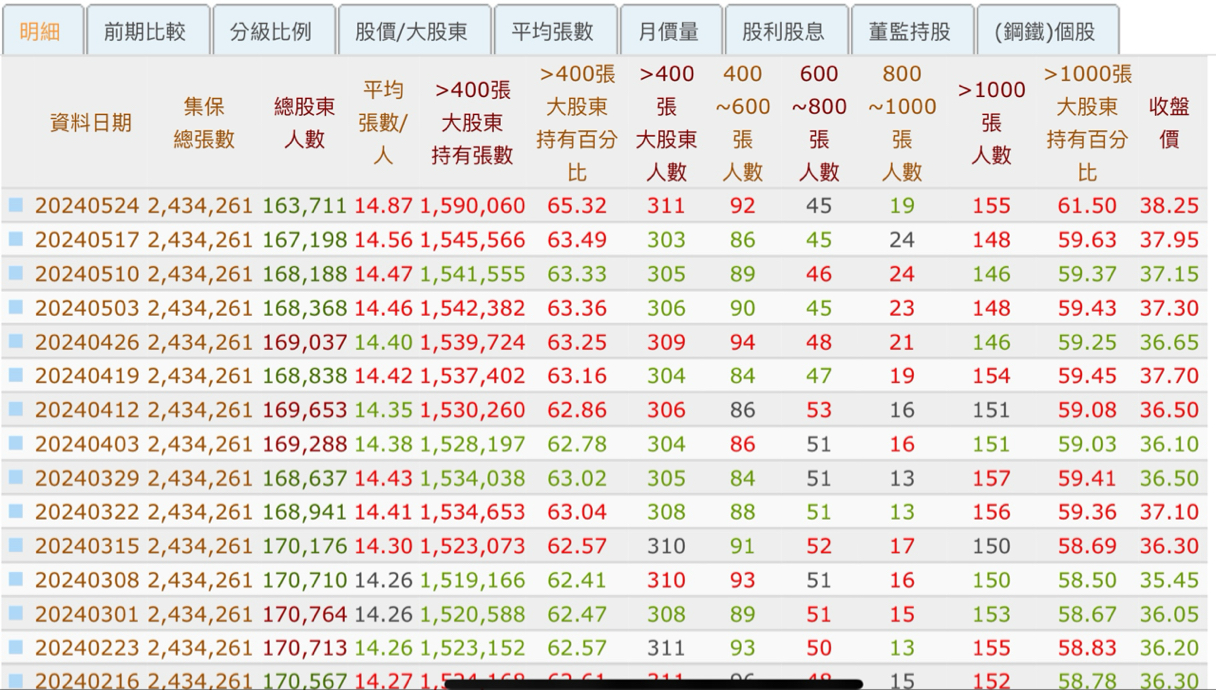Click shareholder count 170,764

coord(305,614)
